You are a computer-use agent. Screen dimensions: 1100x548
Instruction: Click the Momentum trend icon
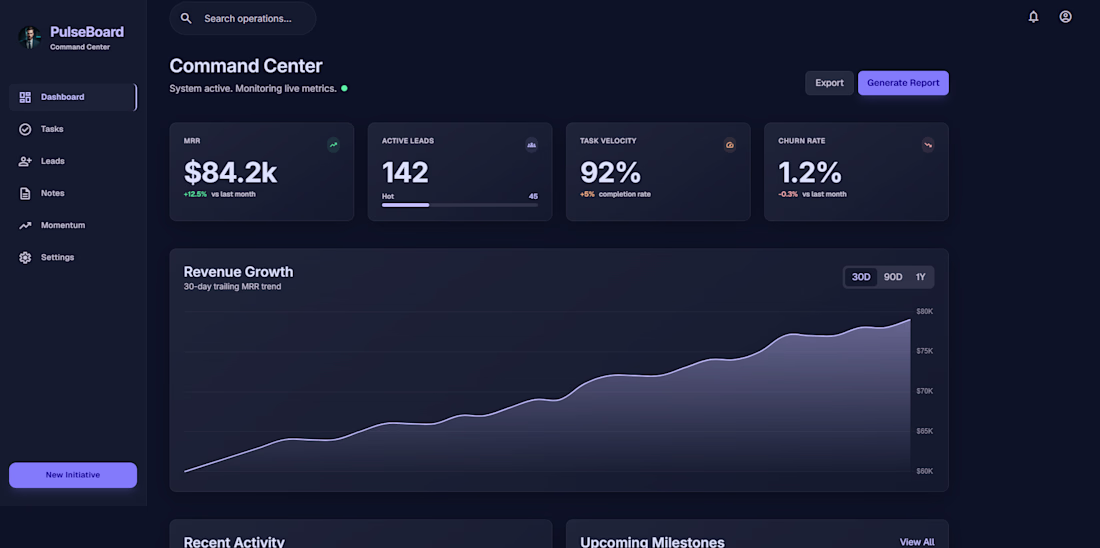pyautogui.click(x=25, y=226)
